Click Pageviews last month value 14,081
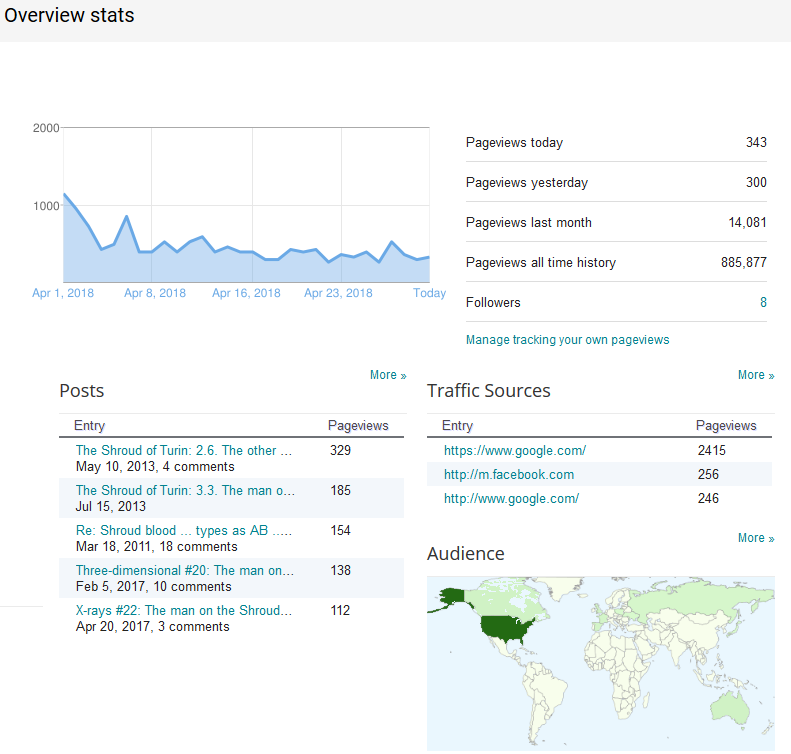Viewport: 791px width, 754px height. pos(748,222)
